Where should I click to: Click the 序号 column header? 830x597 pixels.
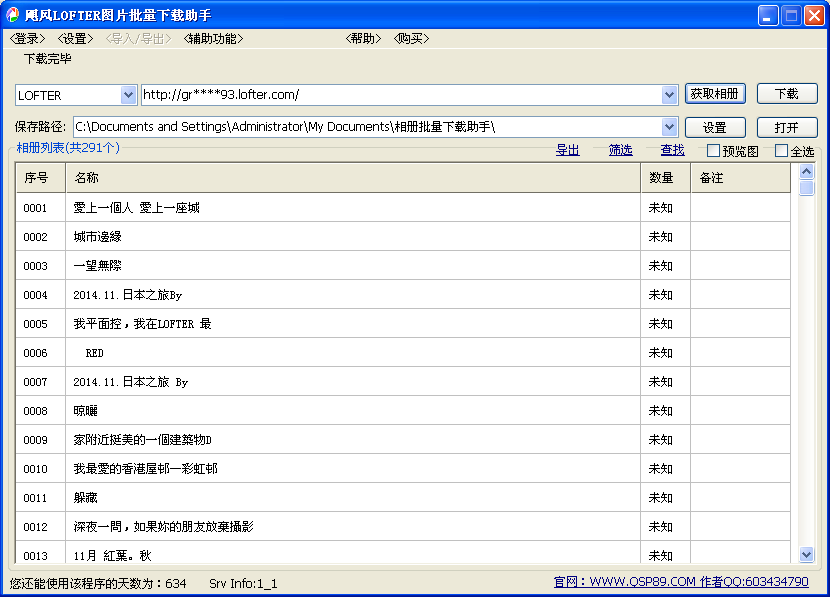pos(41,178)
